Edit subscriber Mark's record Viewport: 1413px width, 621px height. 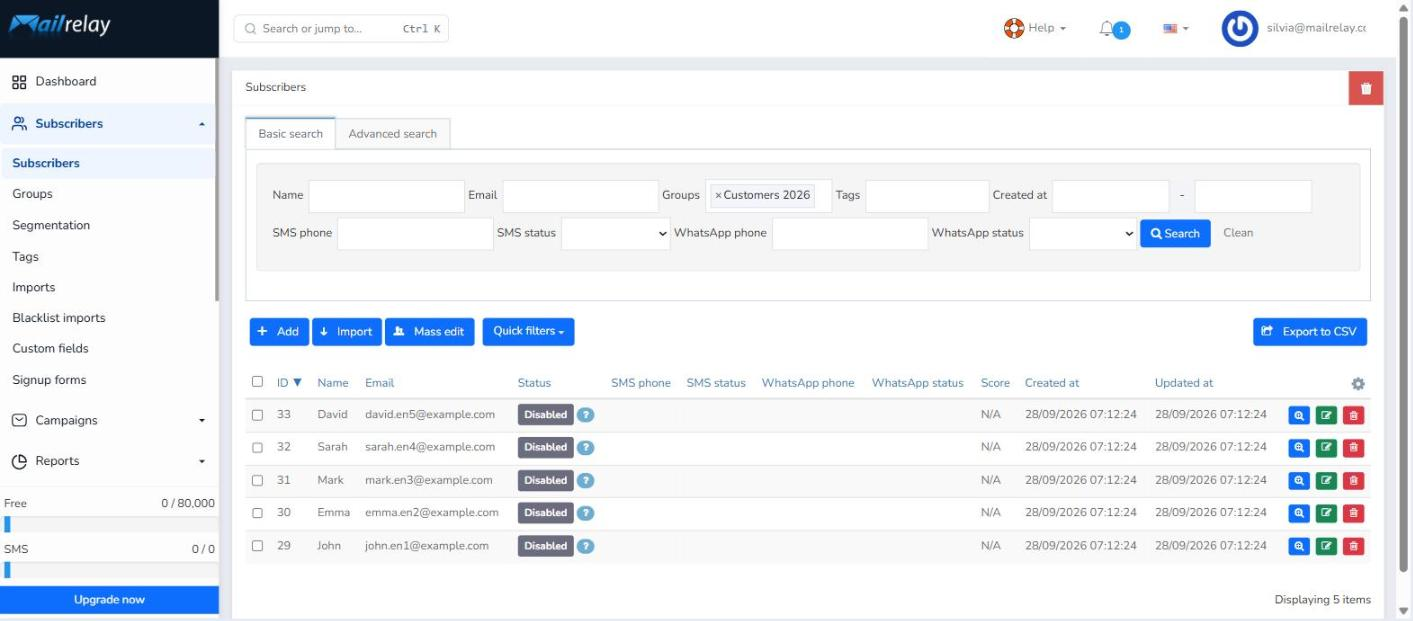[1327, 481]
